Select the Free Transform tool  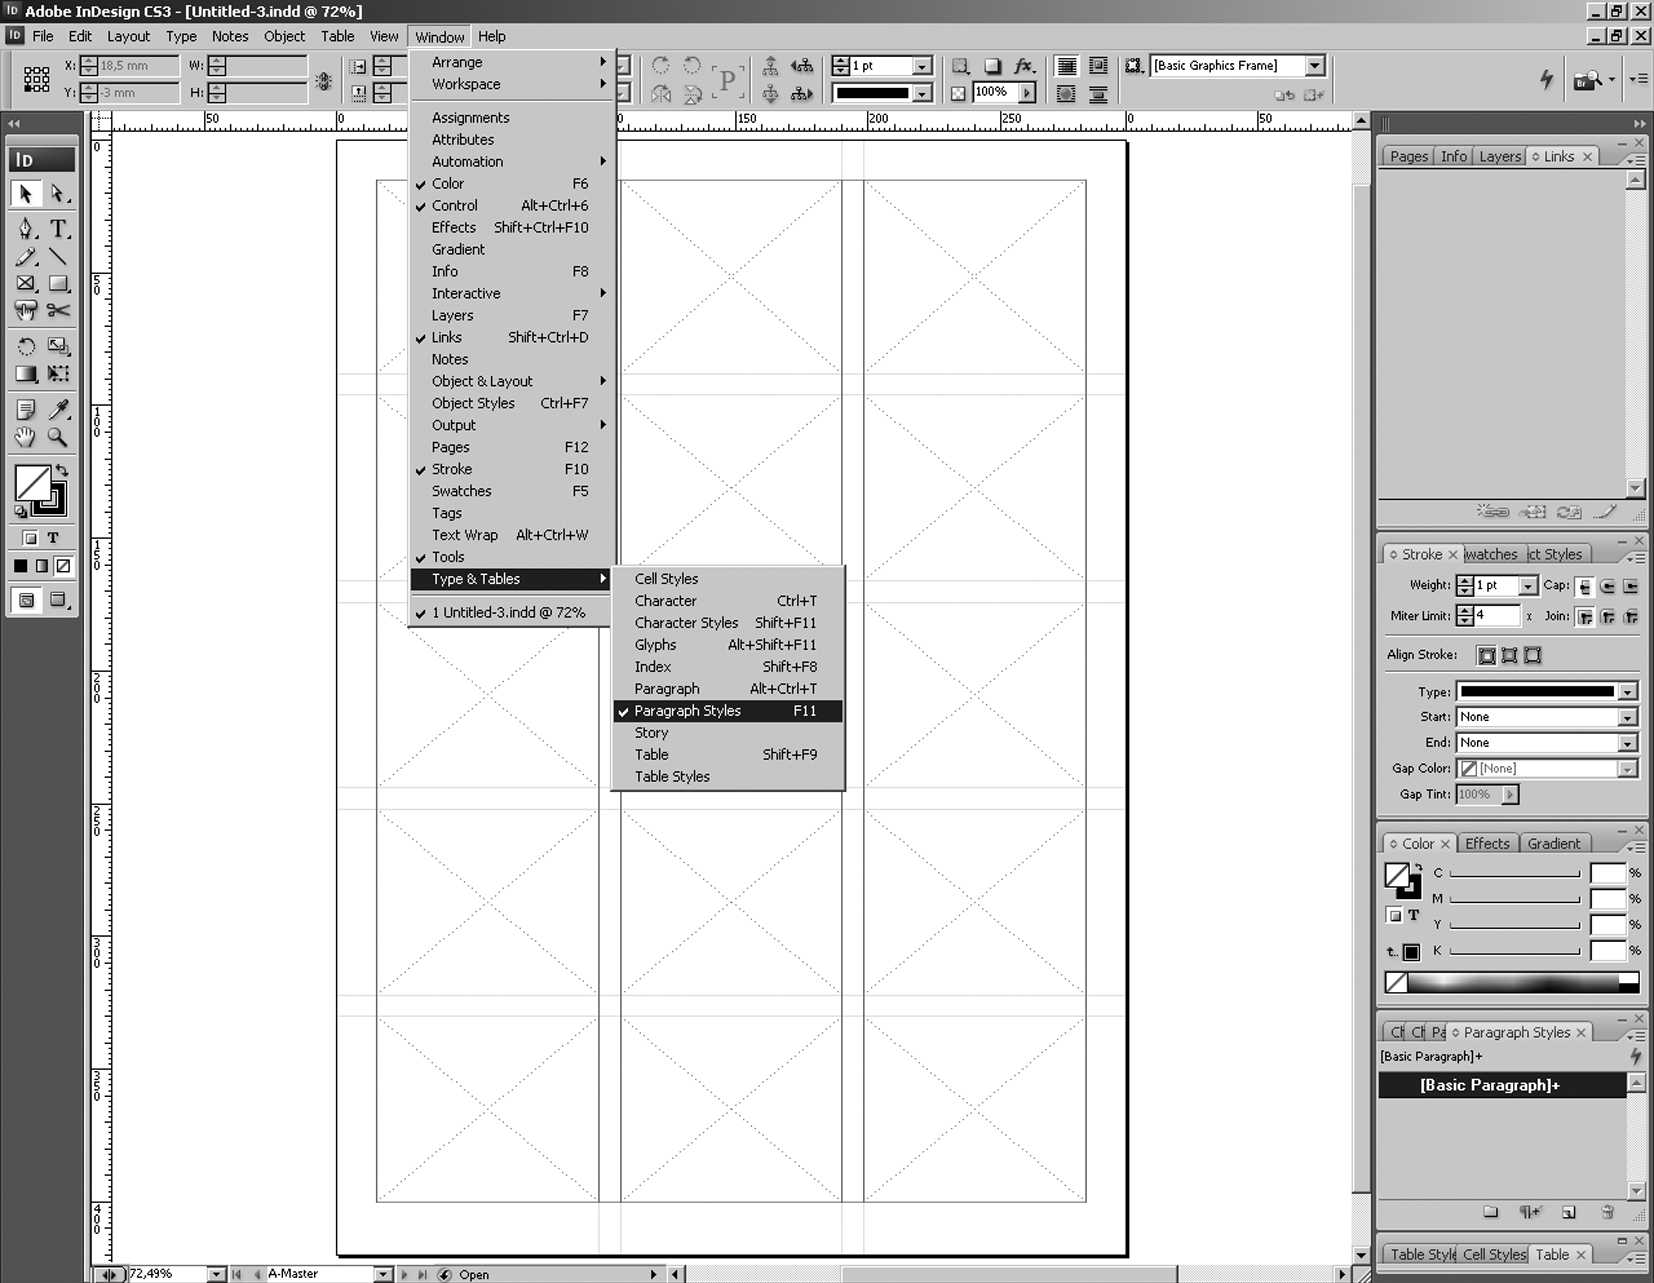click(58, 374)
